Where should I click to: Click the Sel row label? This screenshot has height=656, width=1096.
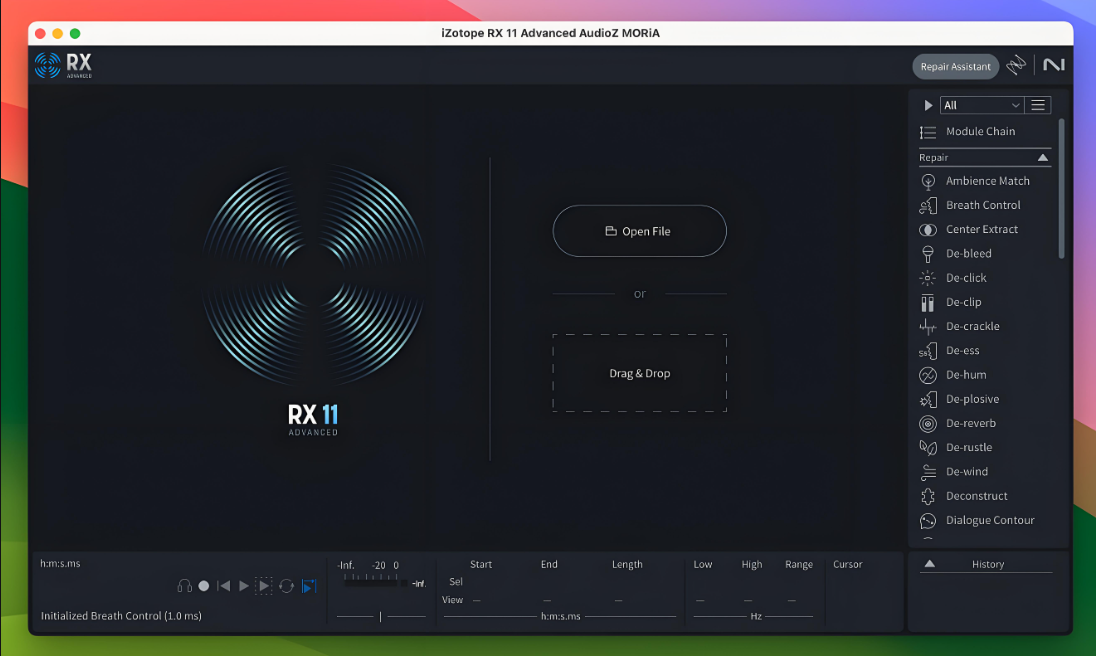456,581
